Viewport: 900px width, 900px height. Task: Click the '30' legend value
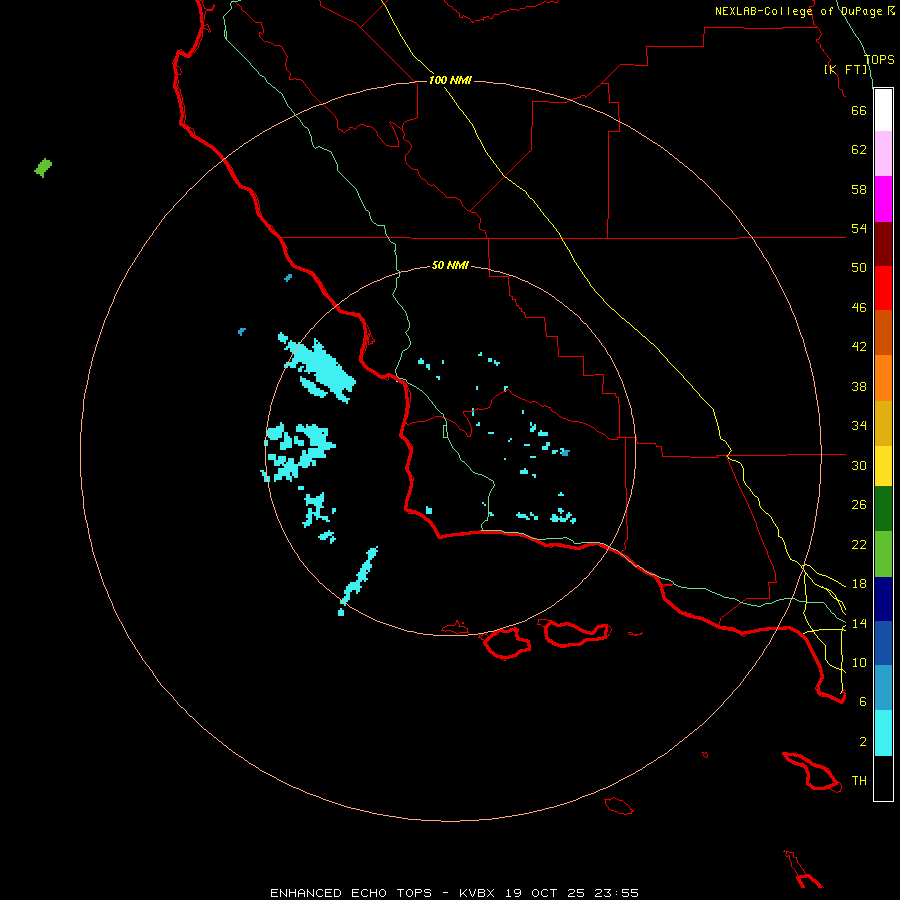tap(859, 465)
